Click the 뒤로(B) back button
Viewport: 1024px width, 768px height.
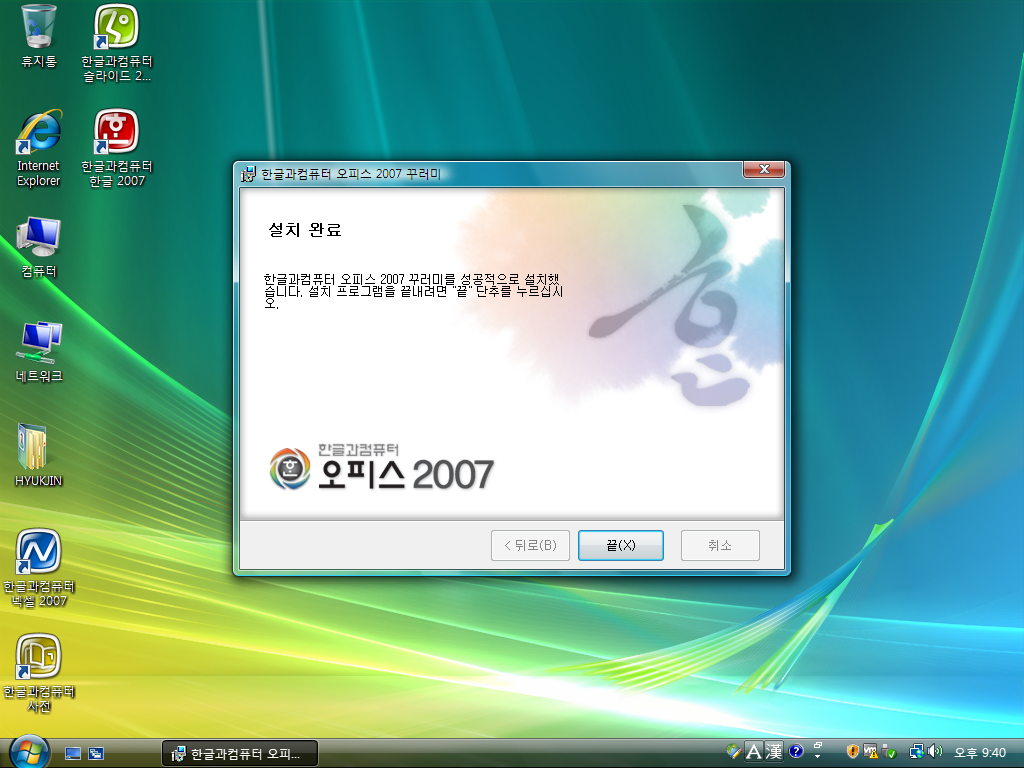[530, 545]
